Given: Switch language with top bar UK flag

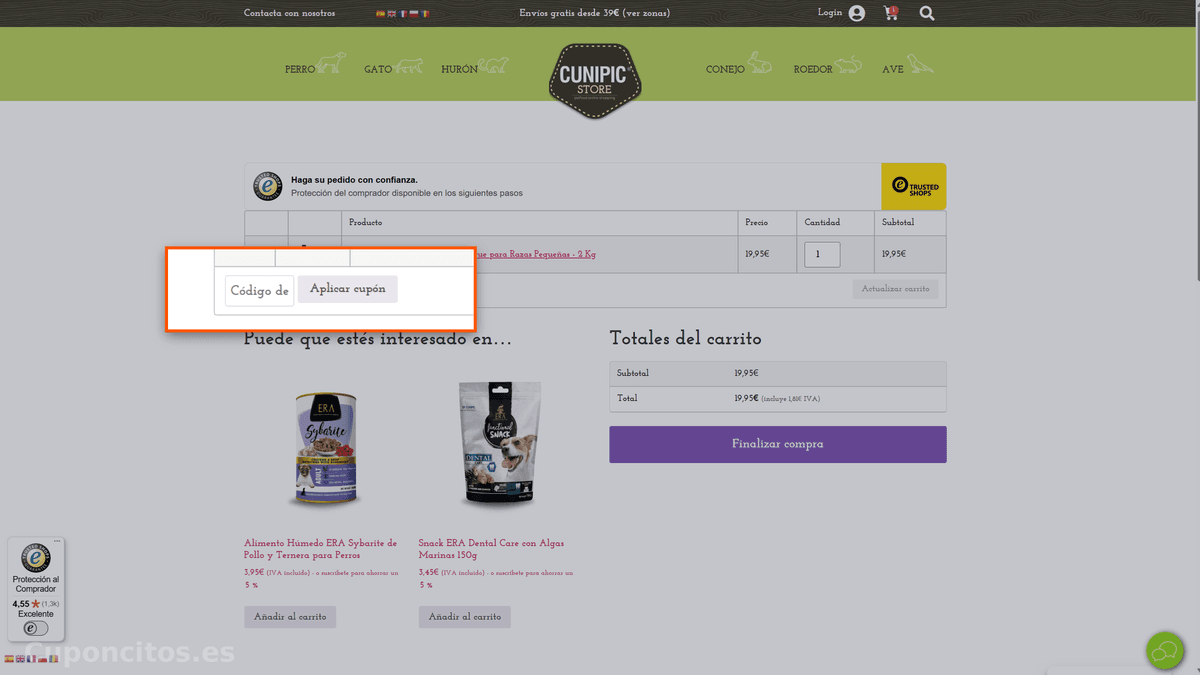Looking at the screenshot, I should [391, 14].
